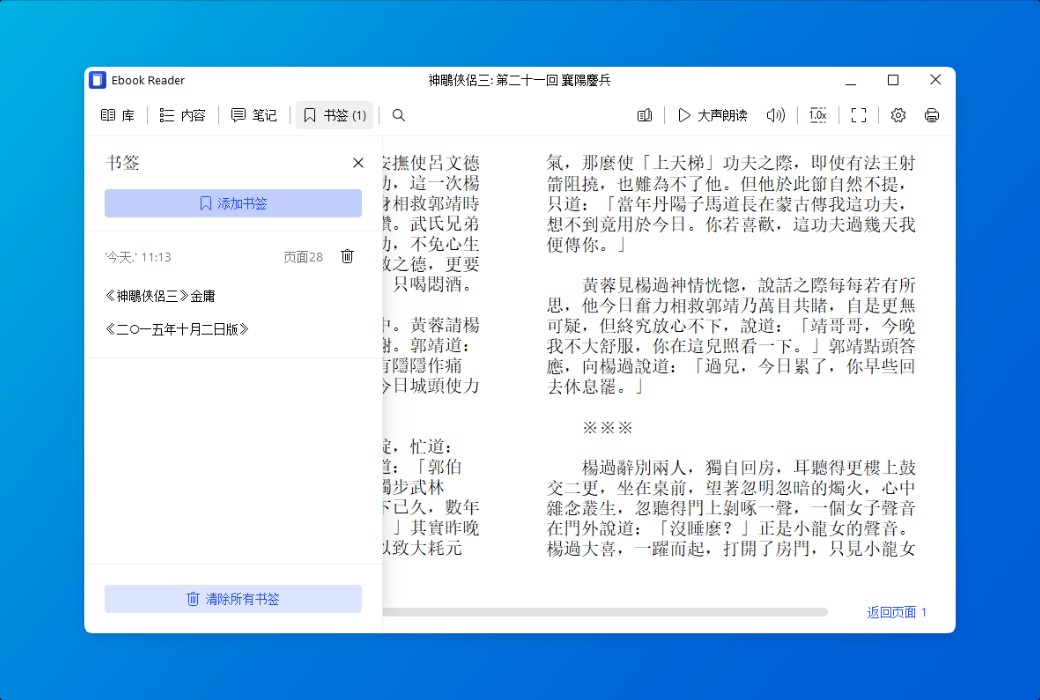
Task: Open the 内容 table of contents panel
Action: click(x=182, y=115)
